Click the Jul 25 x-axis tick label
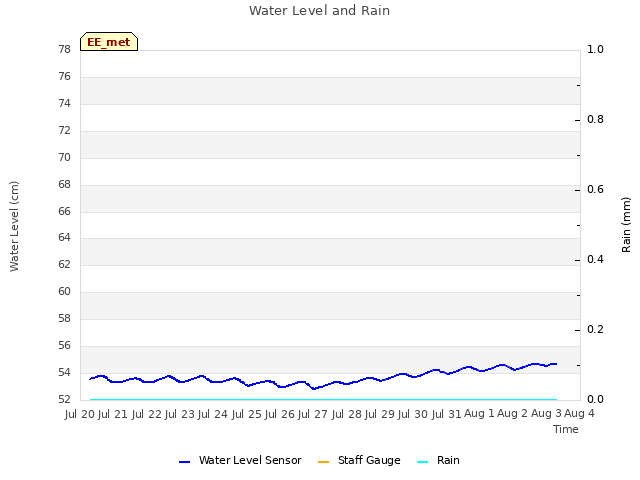Image resolution: width=640 pixels, height=480 pixels. click(247, 414)
